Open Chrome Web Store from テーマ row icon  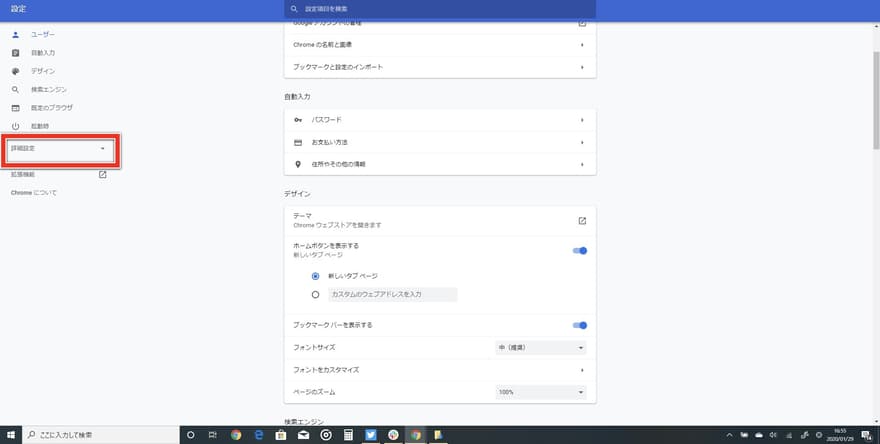tap(582, 220)
